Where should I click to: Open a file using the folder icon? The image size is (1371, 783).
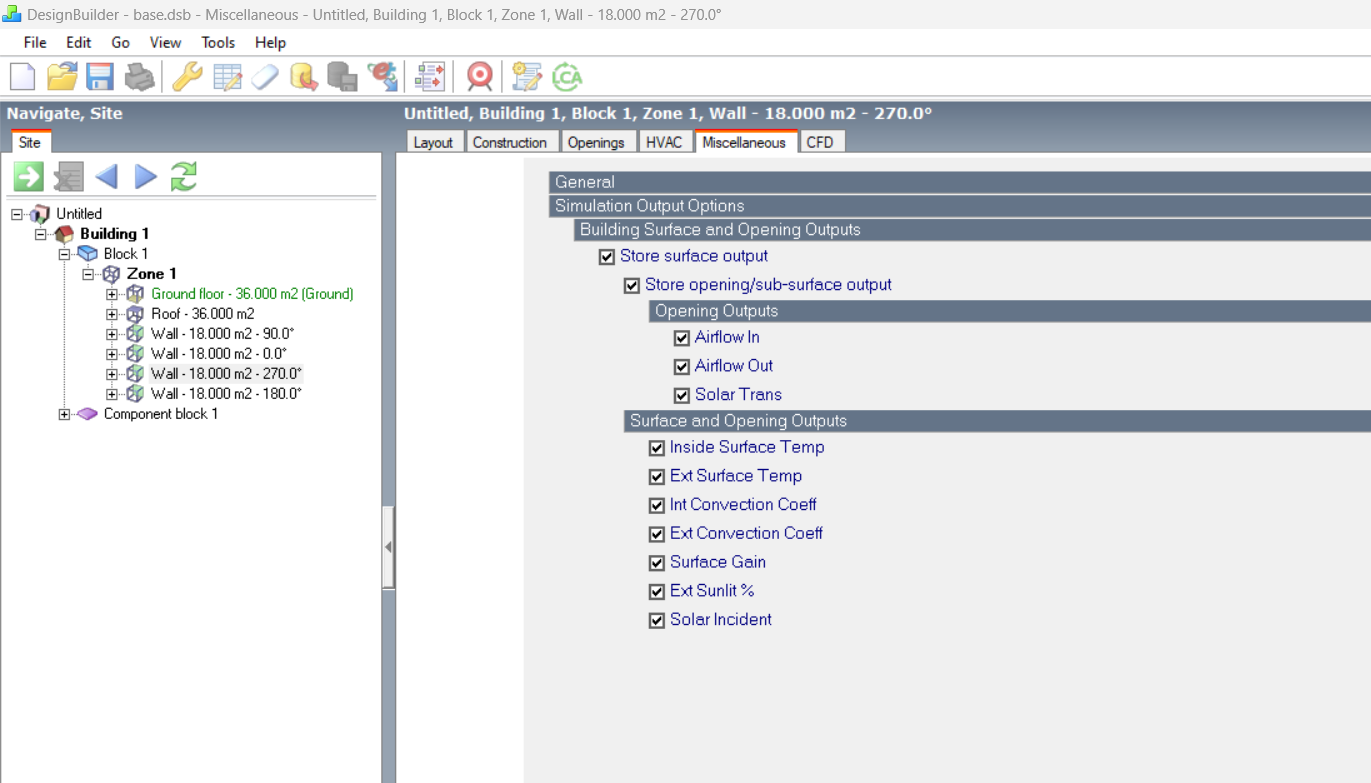tap(62, 76)
